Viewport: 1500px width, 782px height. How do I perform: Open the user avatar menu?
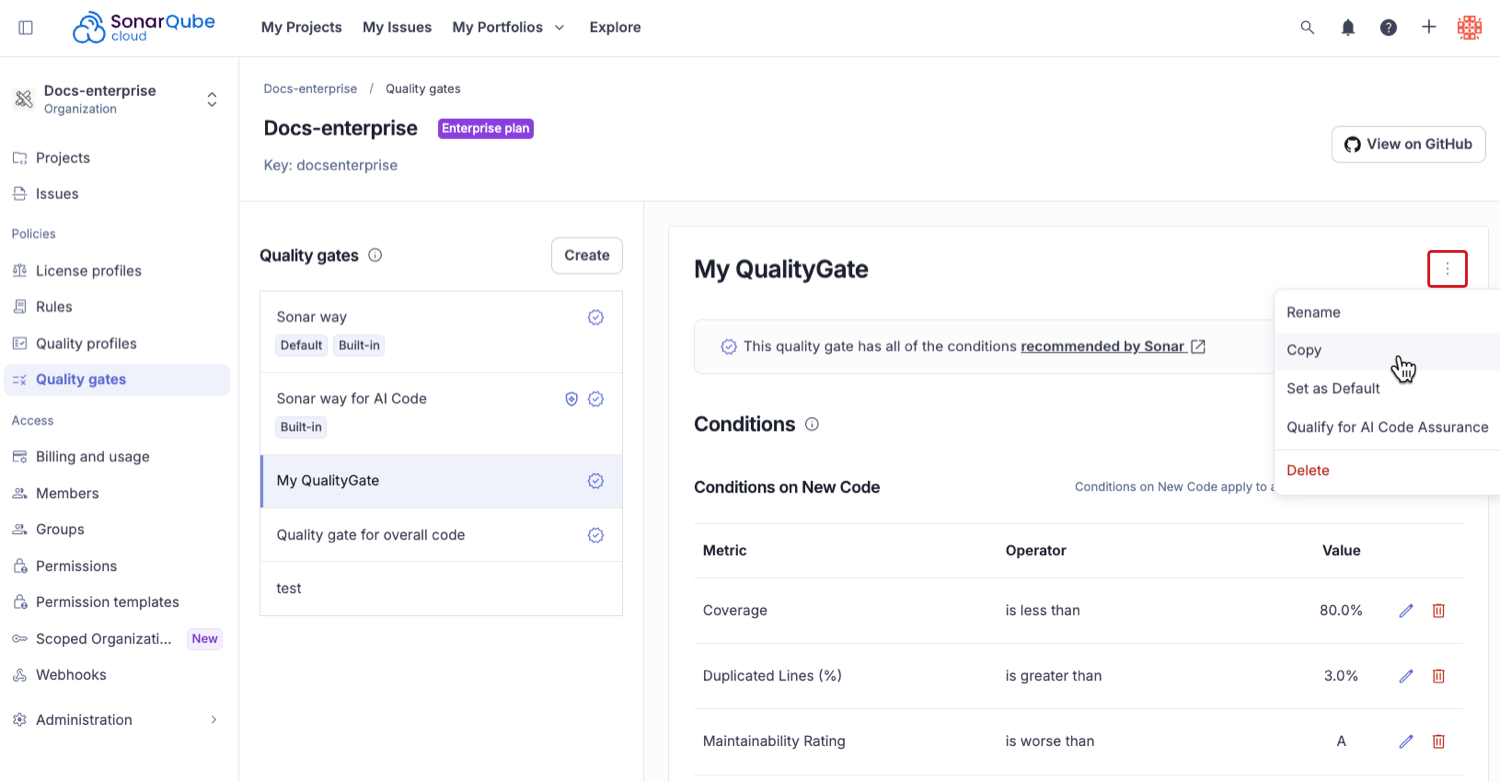pyautogui.click(x=1469, y=27)
